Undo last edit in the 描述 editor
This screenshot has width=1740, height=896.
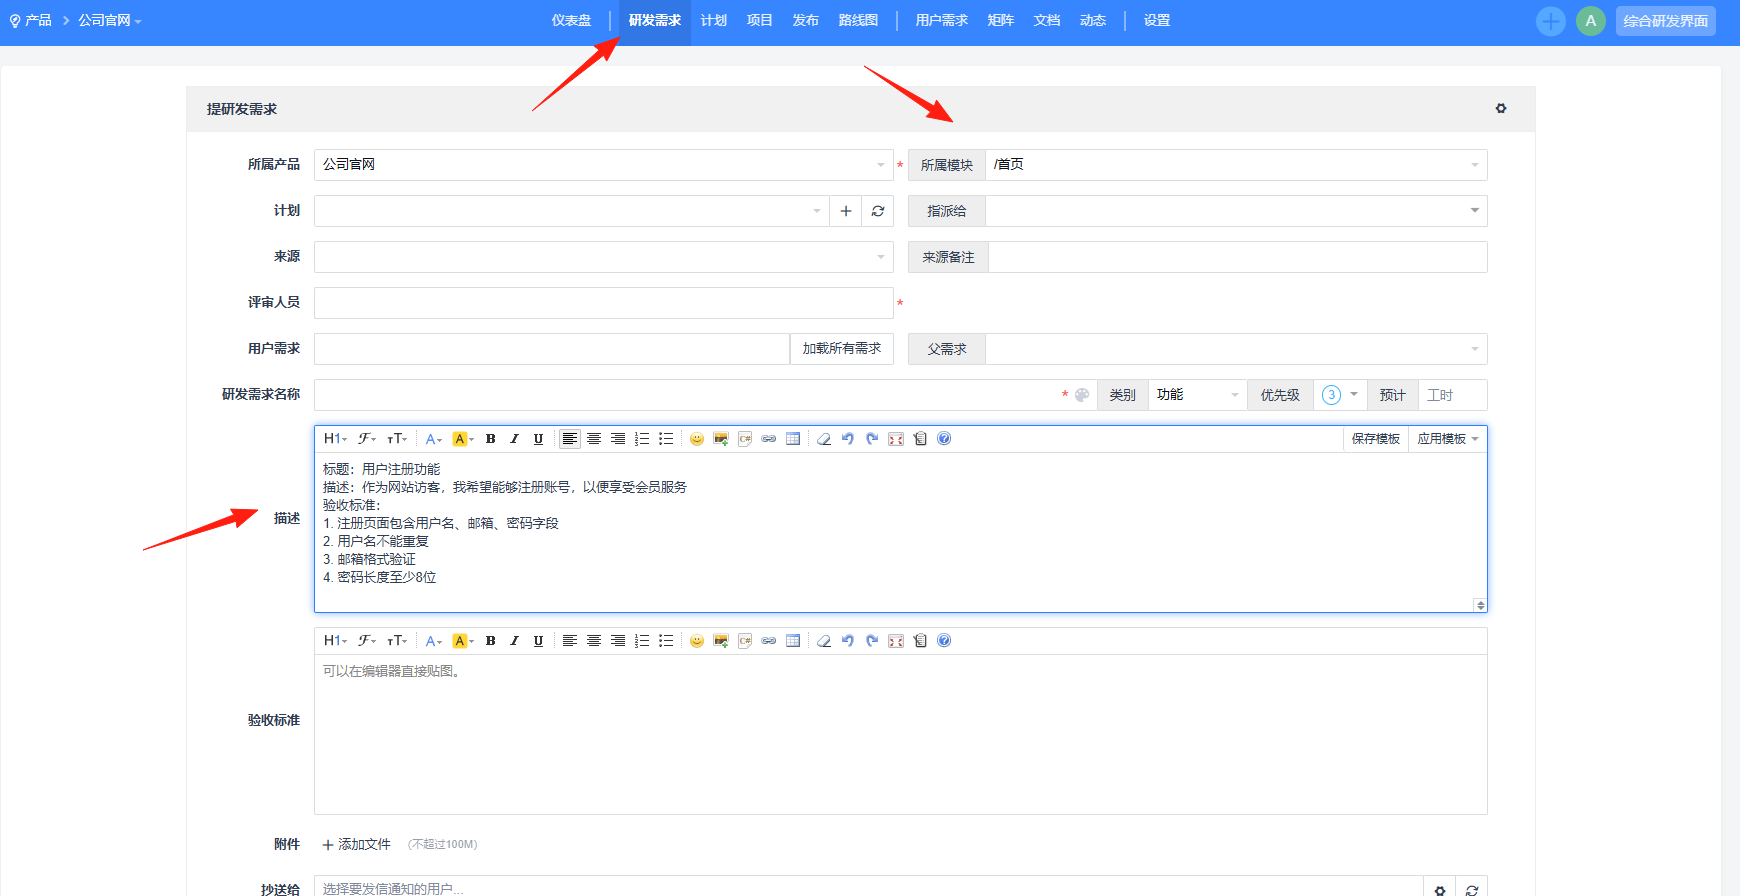tap(848, 439)
